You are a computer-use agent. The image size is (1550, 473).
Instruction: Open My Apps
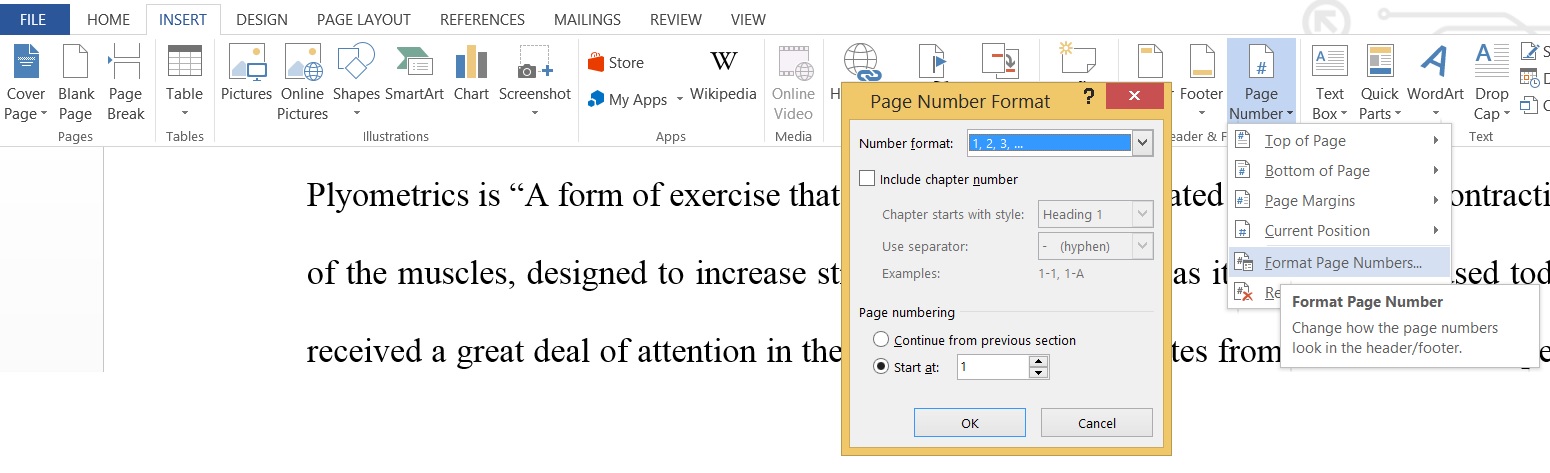(628, 99)
